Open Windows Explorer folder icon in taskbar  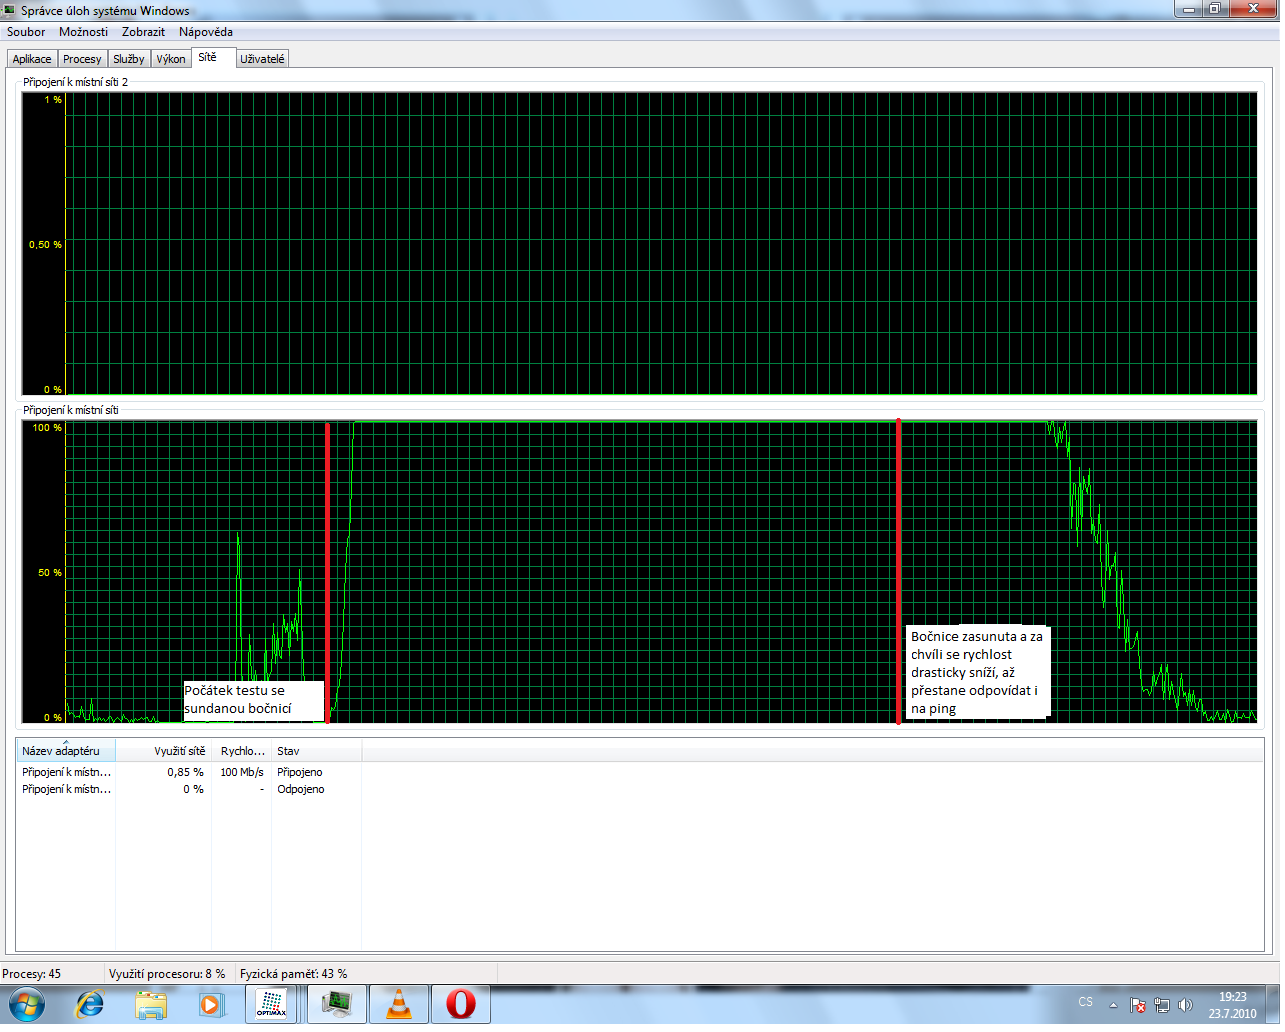pos(151,1004)
